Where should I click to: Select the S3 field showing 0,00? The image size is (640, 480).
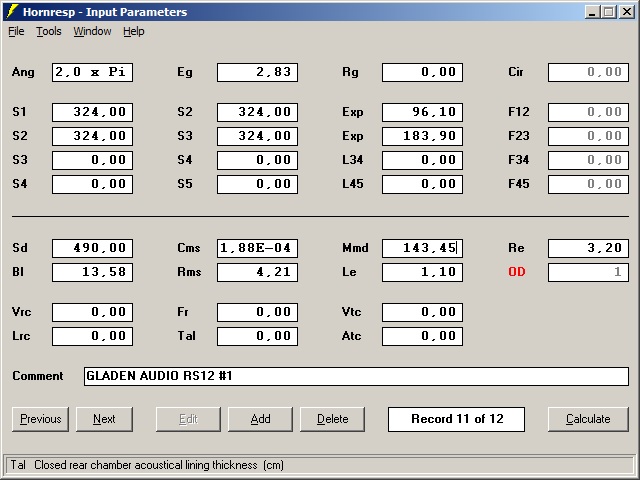(x=92, y=160)
